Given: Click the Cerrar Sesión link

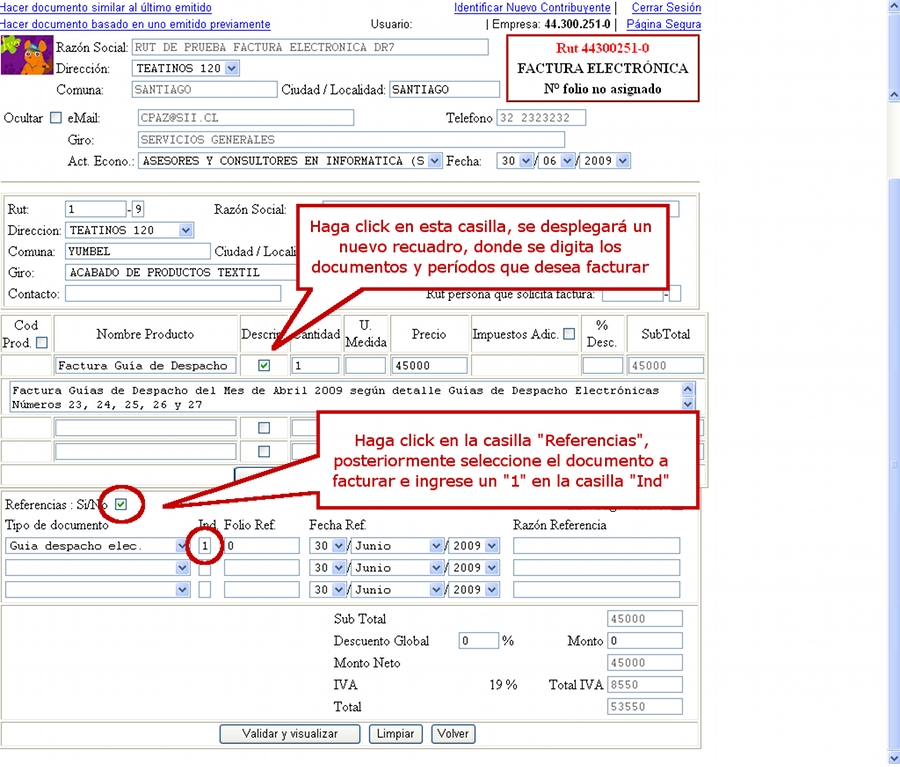Looking at the screenshot, I should 666,7.
